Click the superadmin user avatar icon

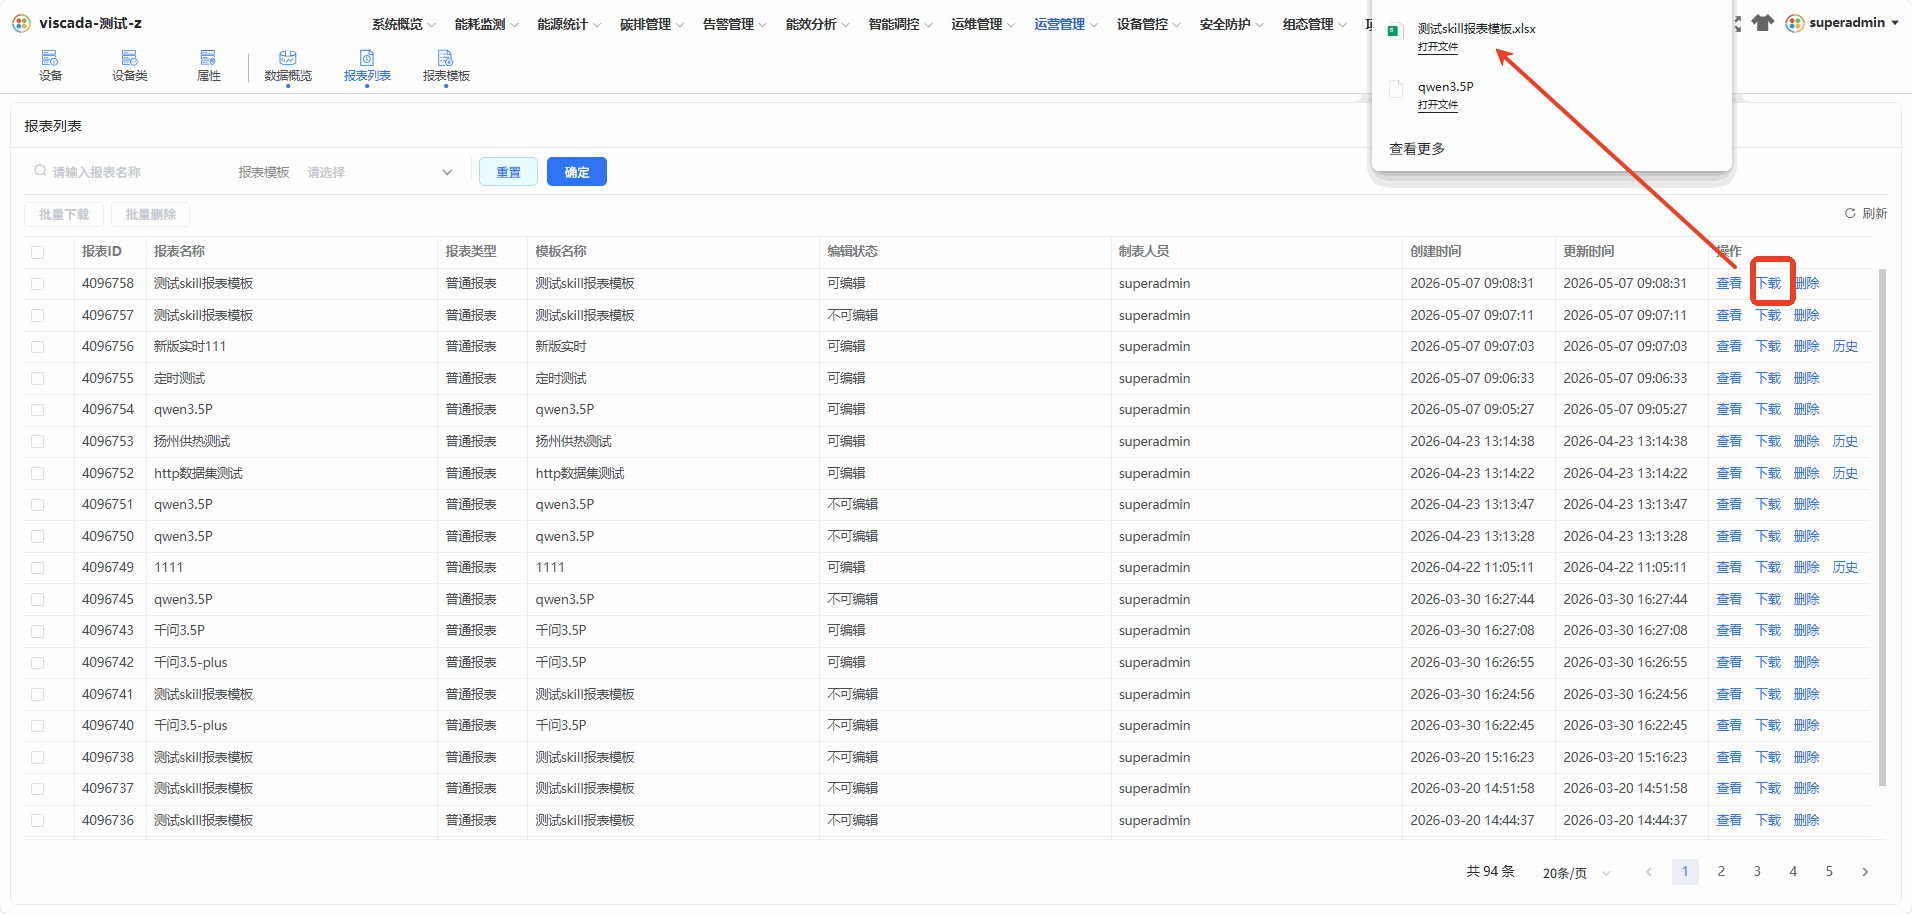(x=1795, y=23)
